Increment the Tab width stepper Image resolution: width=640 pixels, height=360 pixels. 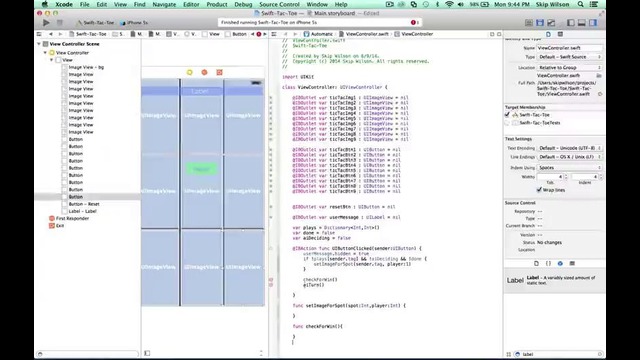coord(566,175)
